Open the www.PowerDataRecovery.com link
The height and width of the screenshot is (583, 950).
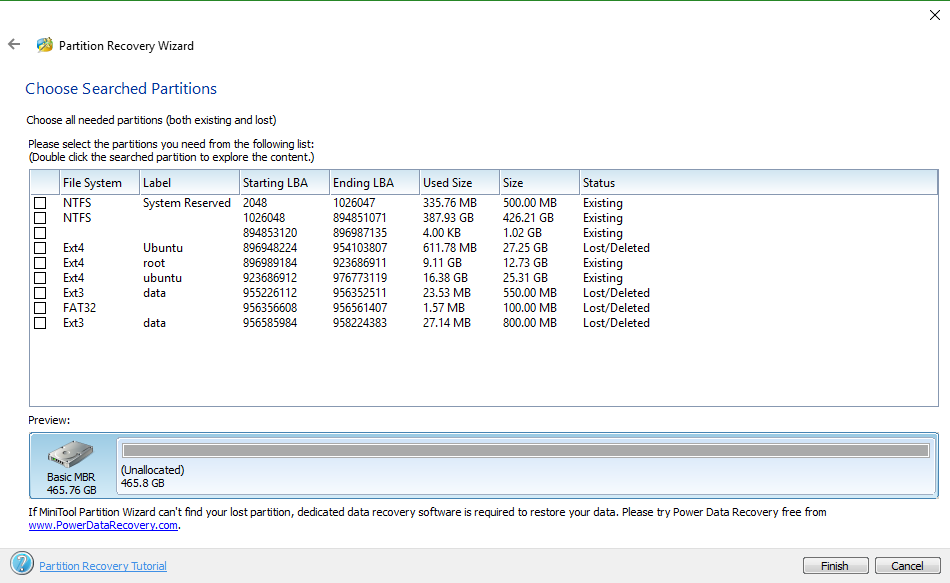[103, 525]
